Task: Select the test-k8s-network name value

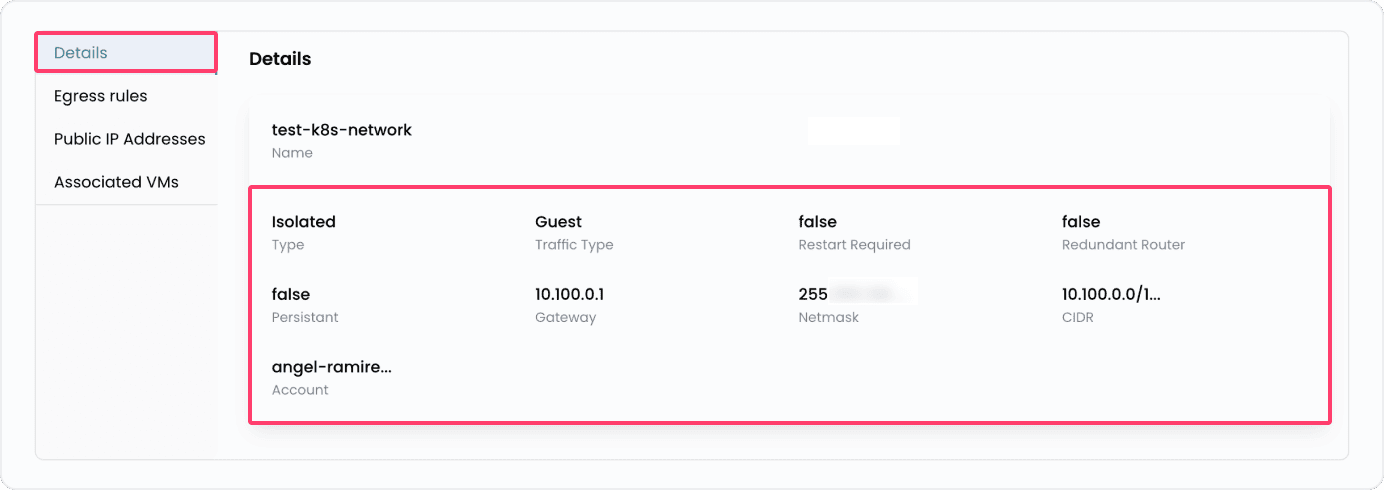Action: pyautogui.click(x=341, y=130)
